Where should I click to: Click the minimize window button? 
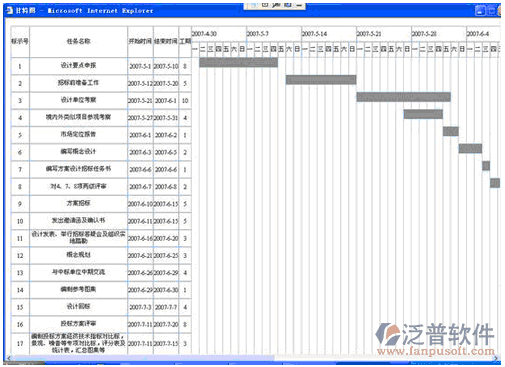(x=480, y=11)
